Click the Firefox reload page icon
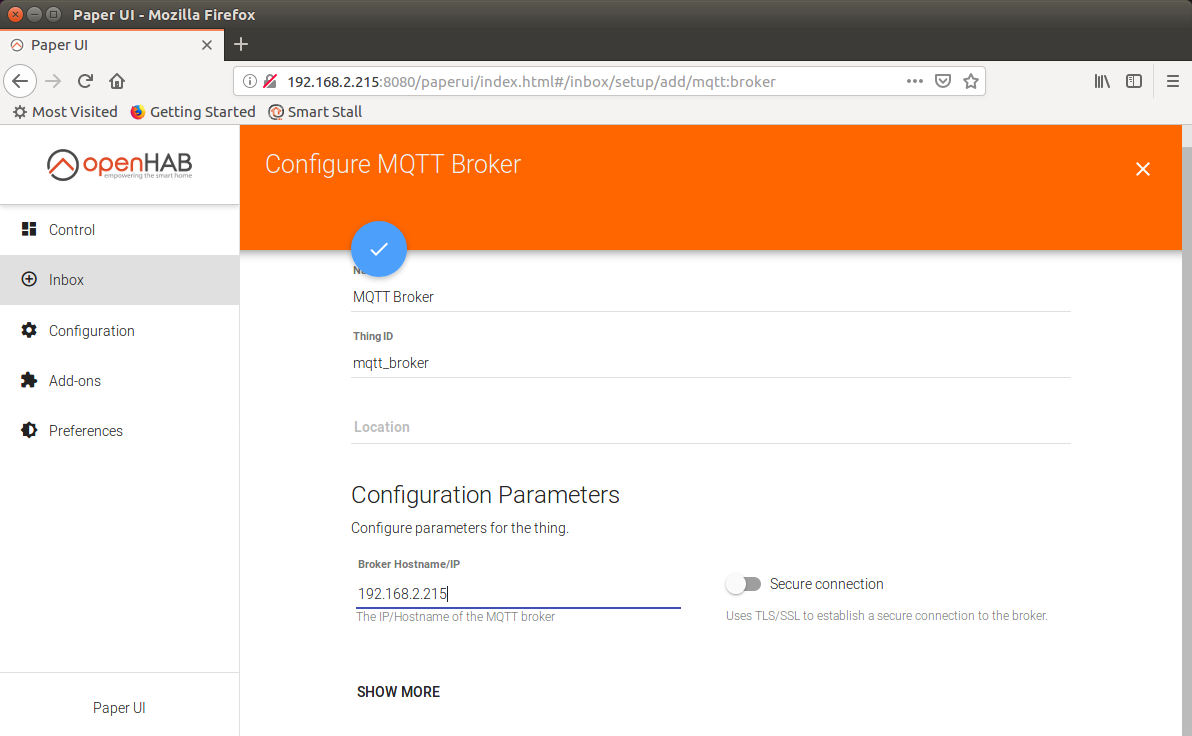 pyautogui.click(x=86, y=81)
